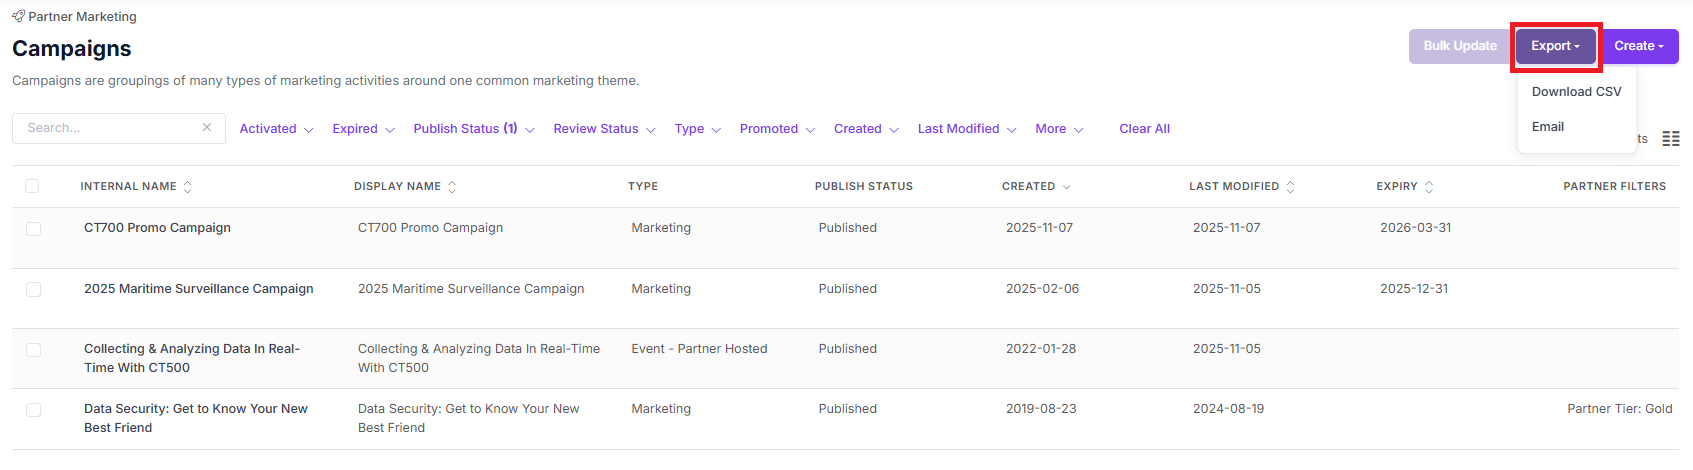This screenshot has height=470, width=1693.
Task: Open the Last Modified filter dropdown
Action: (x=967, y=129)
